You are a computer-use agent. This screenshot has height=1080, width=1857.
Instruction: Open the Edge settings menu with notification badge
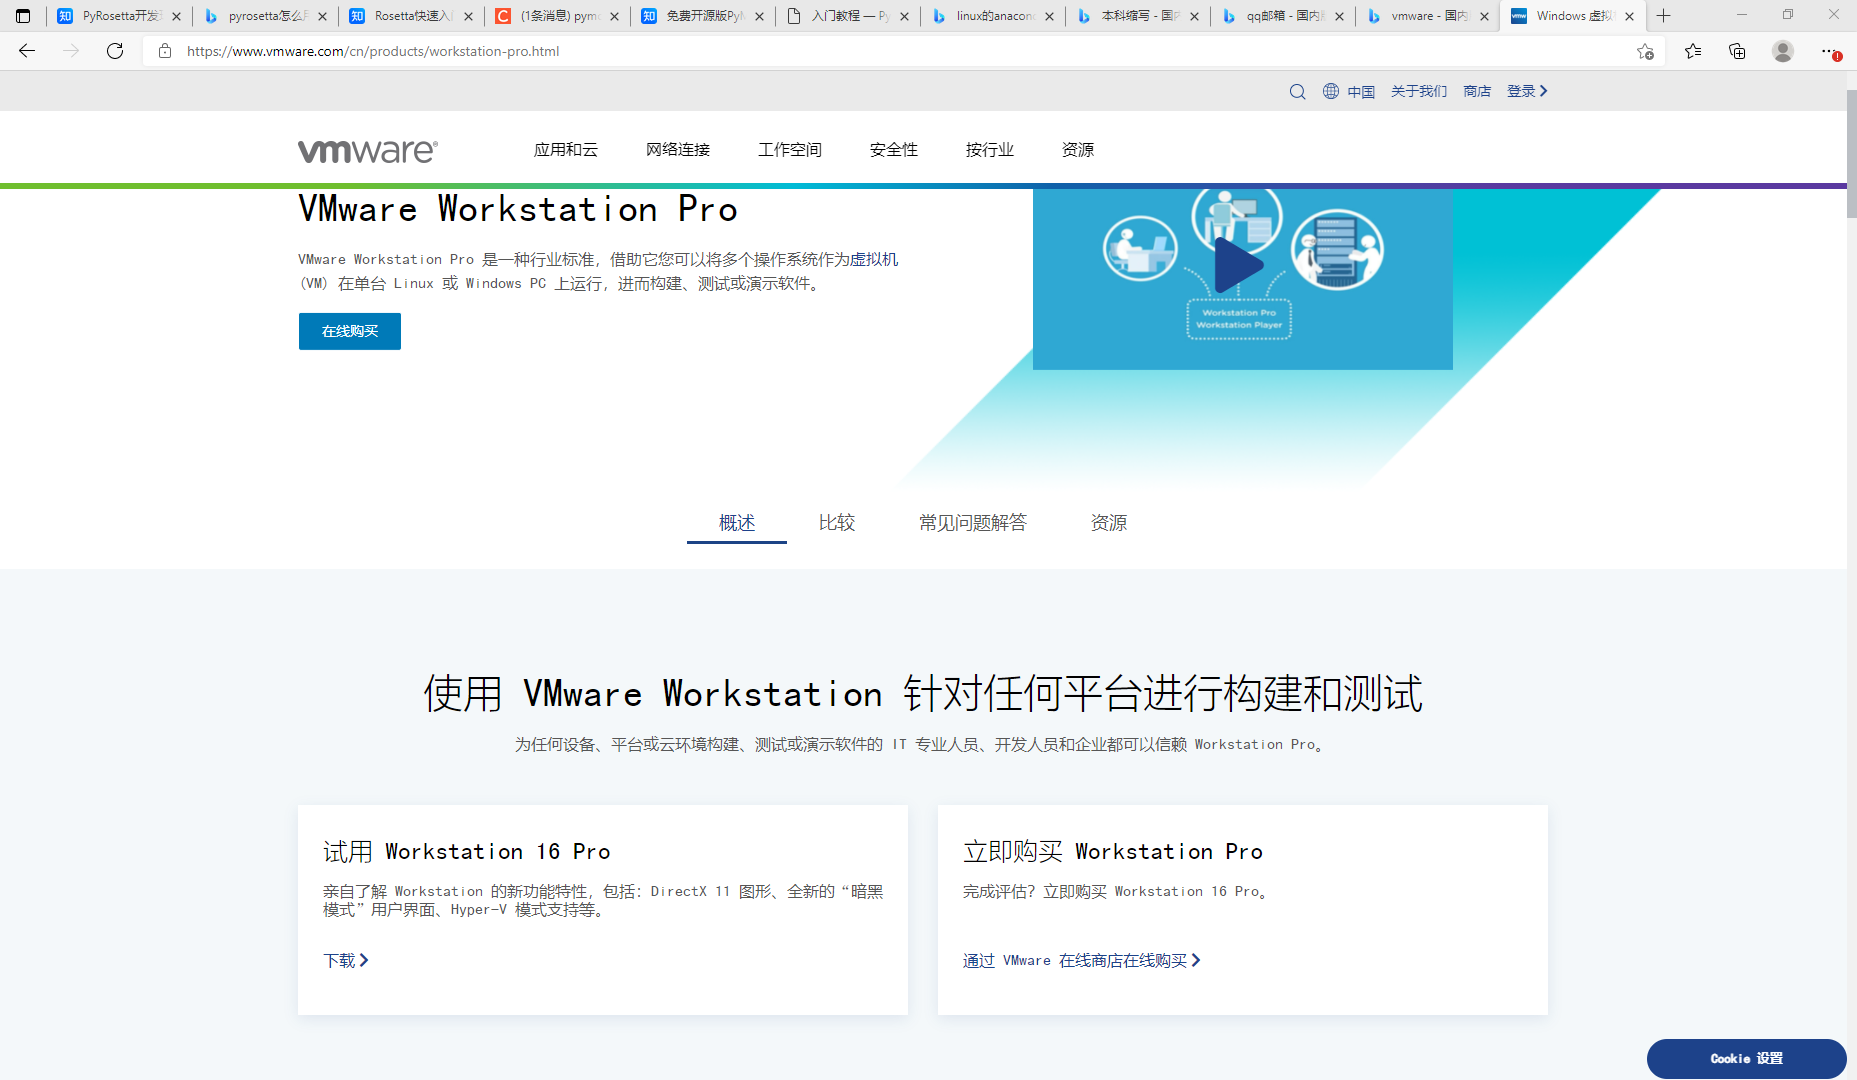click(1829, 51)
